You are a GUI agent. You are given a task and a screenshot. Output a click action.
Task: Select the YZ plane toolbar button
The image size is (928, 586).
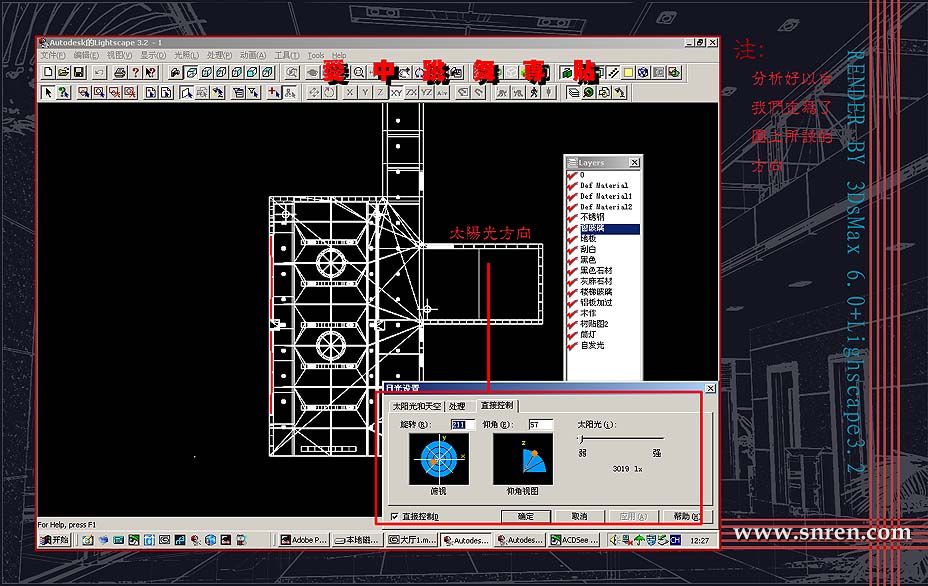[x=426, y=92]
